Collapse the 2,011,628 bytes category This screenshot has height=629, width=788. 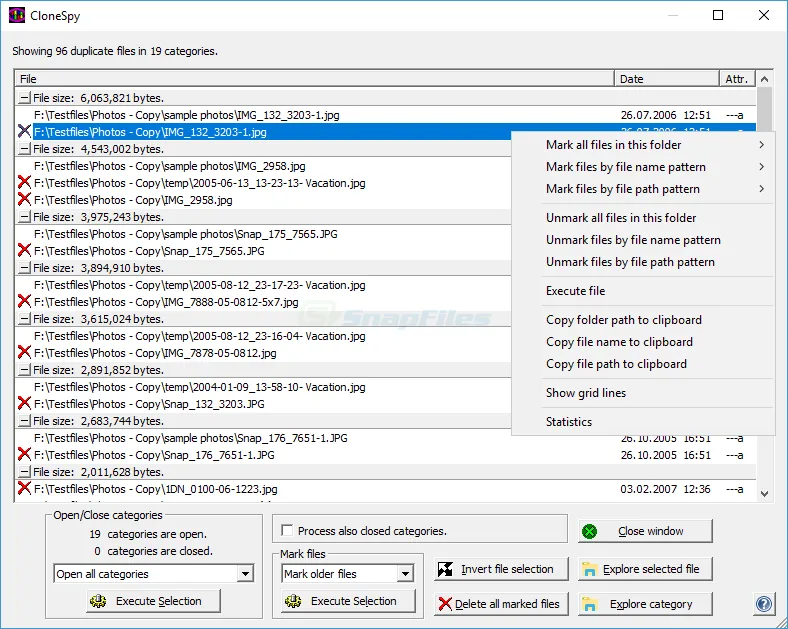point(24,472)
